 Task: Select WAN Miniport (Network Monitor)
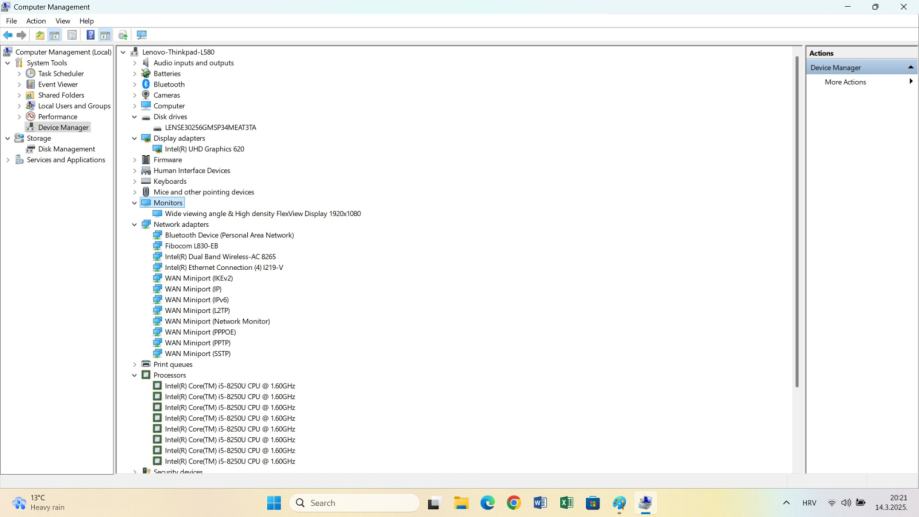coord(217,321)
